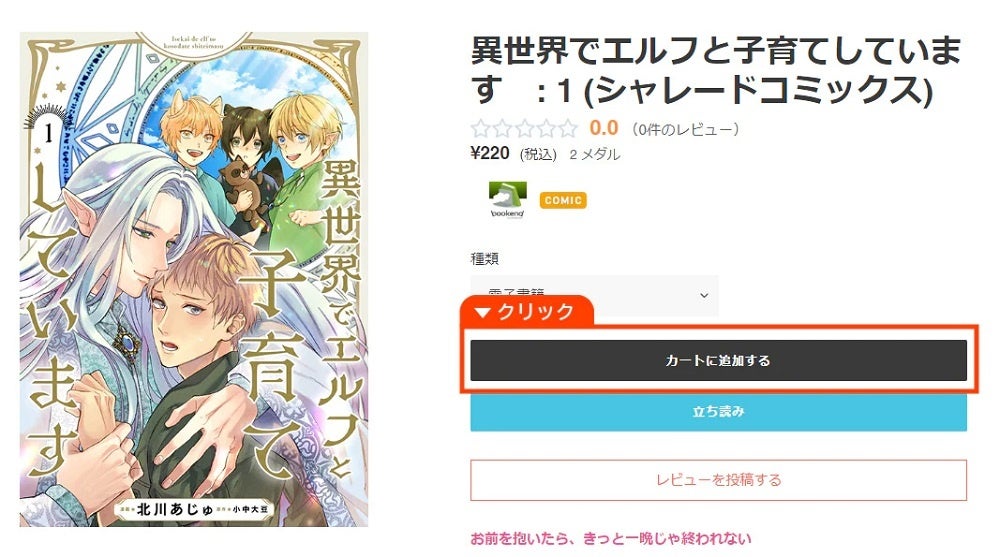Click the 0.0 rating score
This screenshot has width=1000, height=557.
point(603,128)
